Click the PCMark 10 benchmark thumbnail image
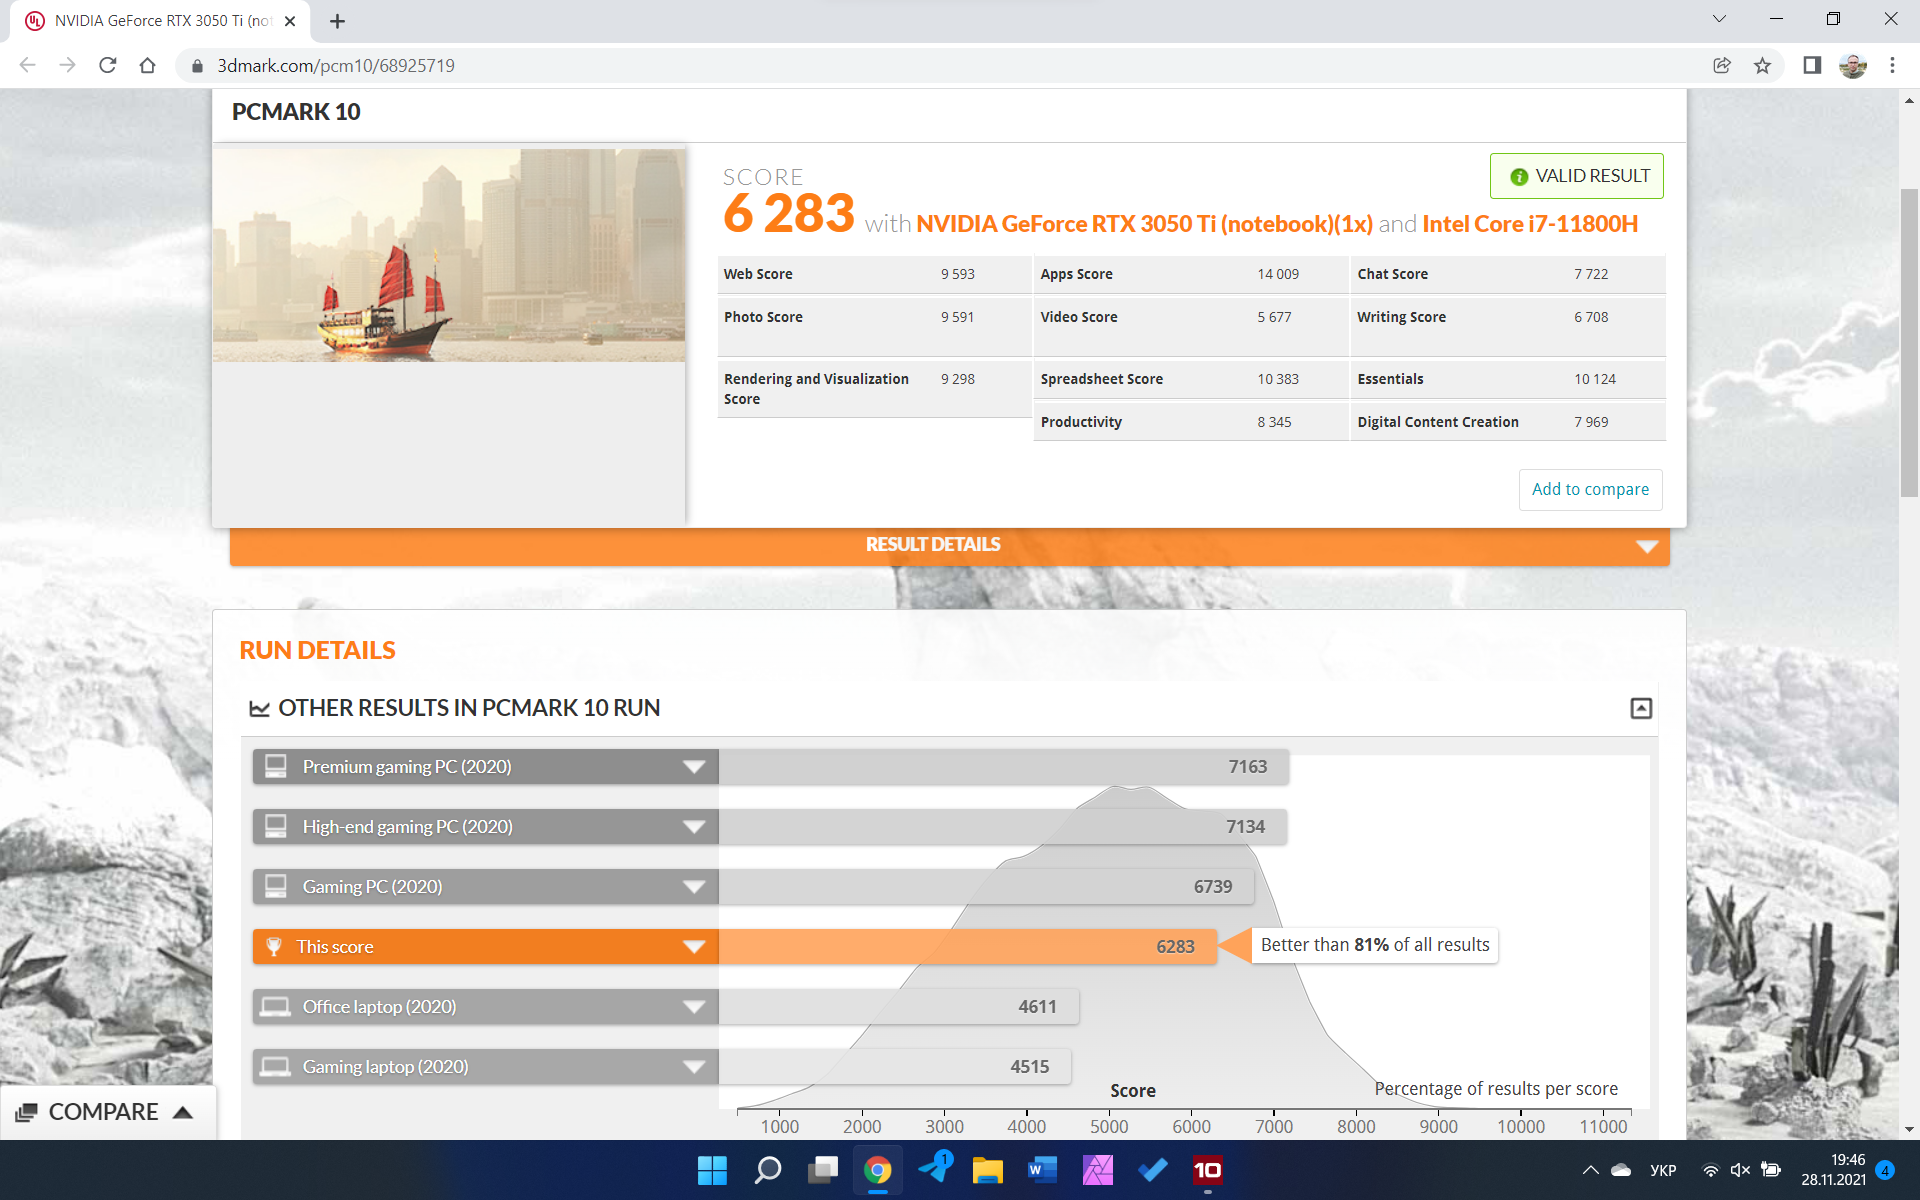The height and width of the screenshot is (1200, 1920). point(449,255)
